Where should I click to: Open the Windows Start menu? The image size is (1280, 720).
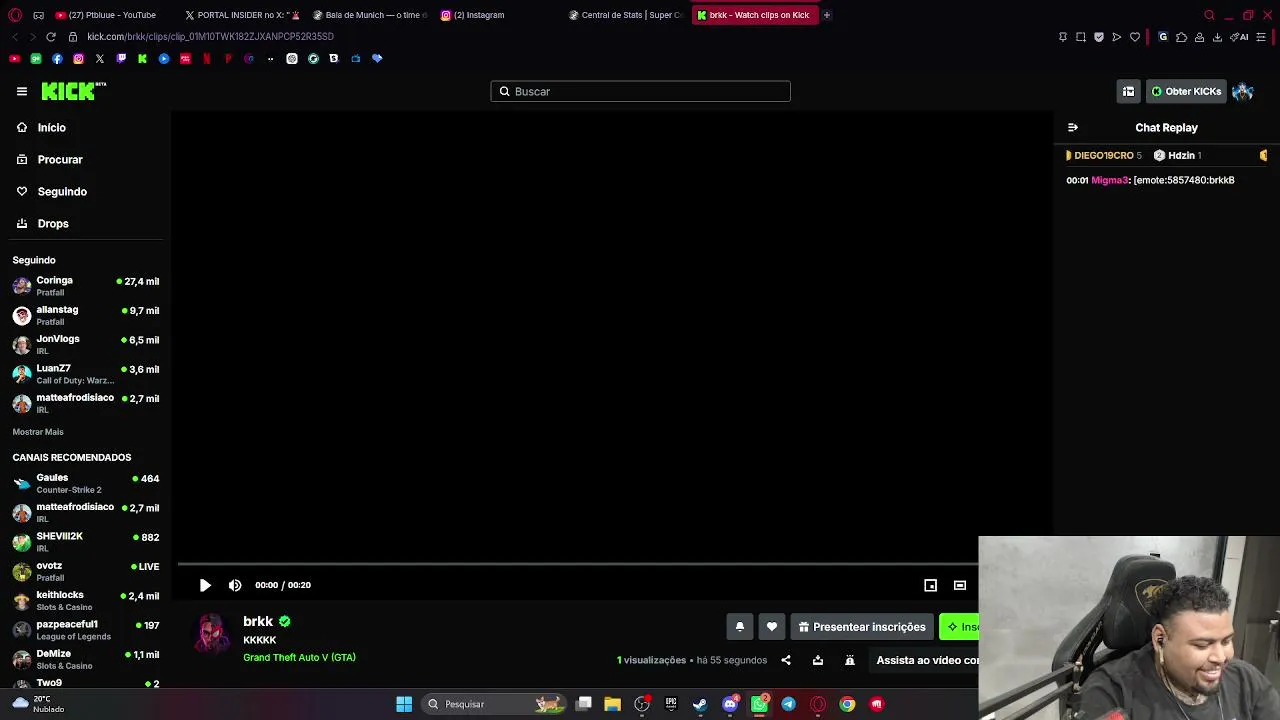click(x=404, y=704)
